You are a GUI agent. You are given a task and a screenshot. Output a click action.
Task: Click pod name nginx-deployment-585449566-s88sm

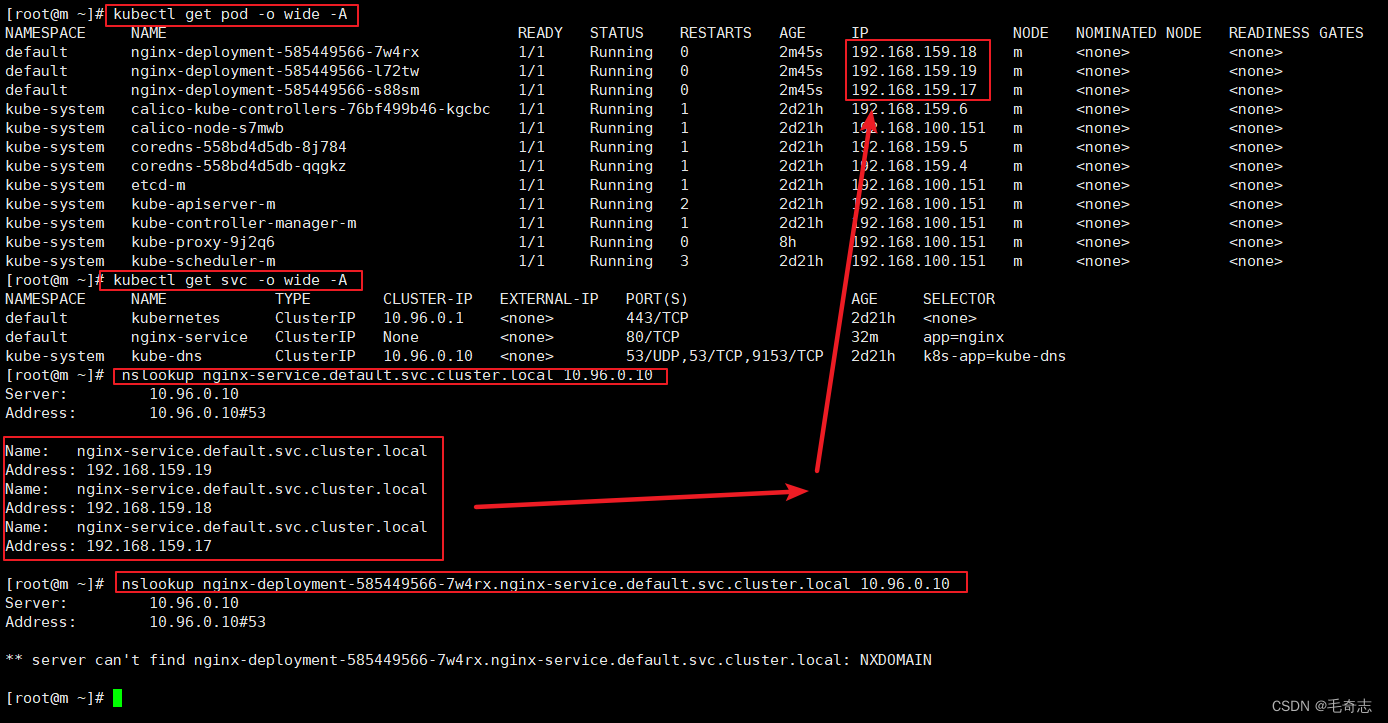(x=275, y=90)
